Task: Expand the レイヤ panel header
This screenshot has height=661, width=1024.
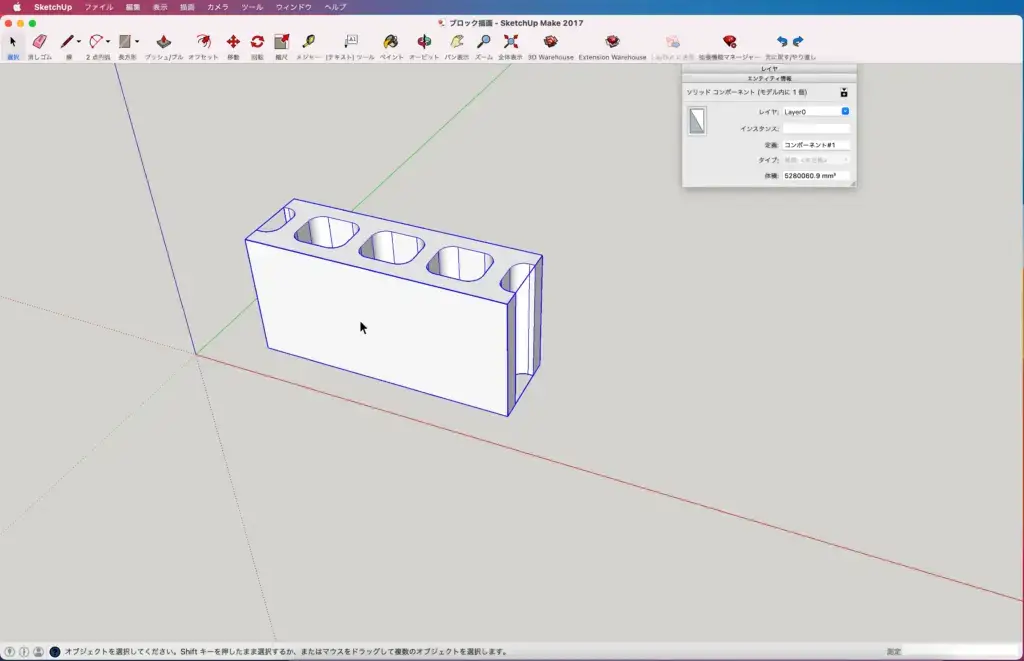Action: click(769, 69)
